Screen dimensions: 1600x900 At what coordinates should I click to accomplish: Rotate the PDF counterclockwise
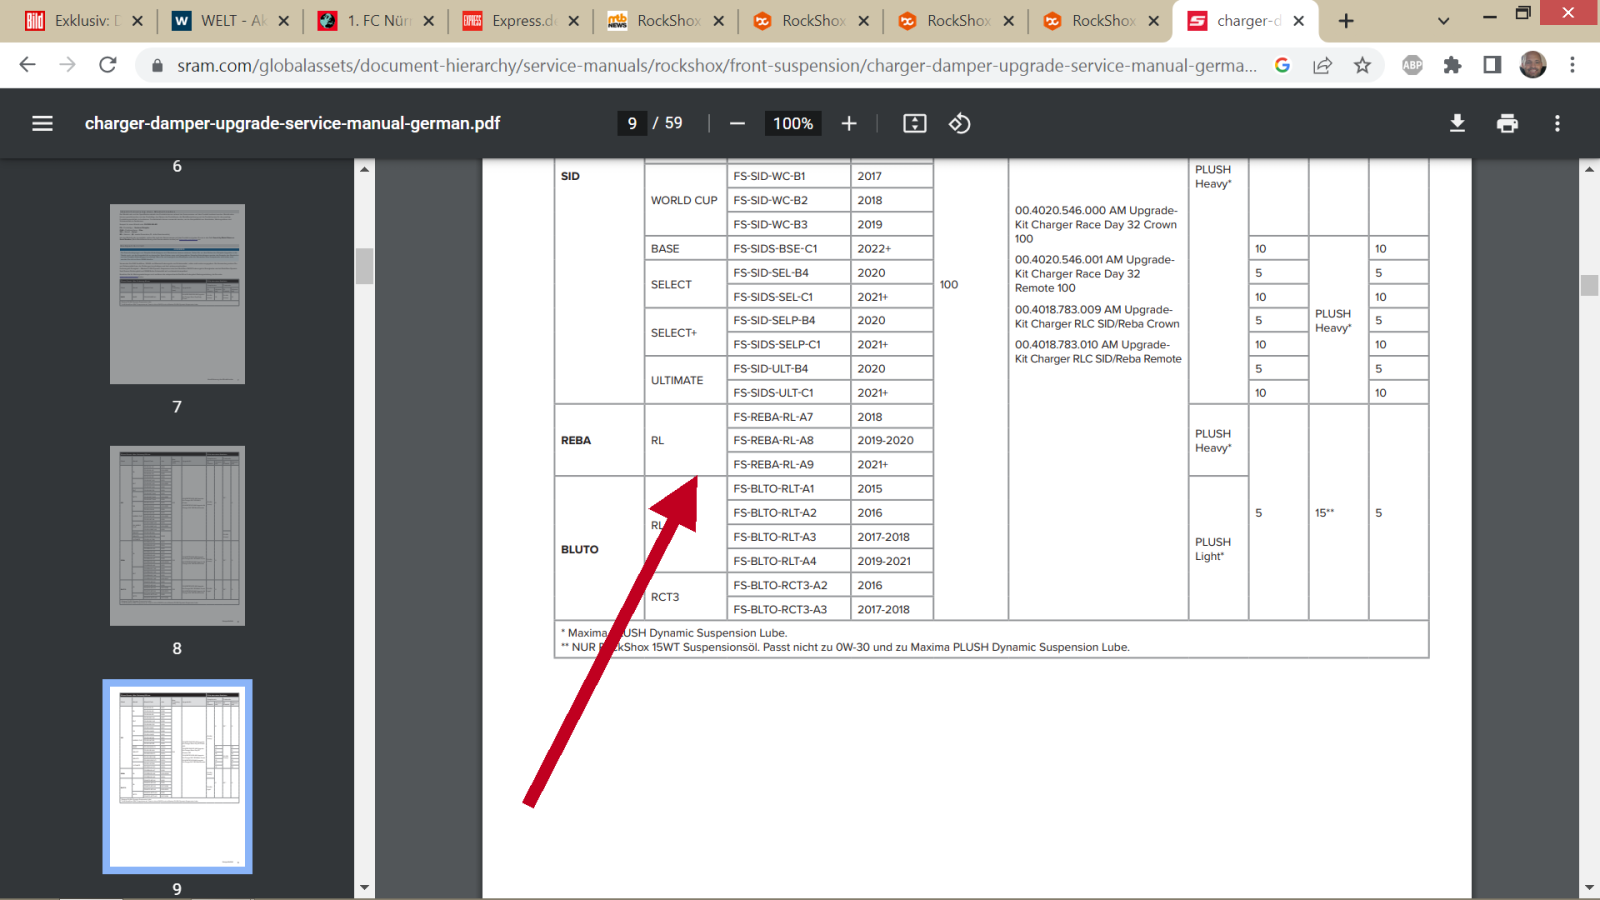click(x=960, y=123)
